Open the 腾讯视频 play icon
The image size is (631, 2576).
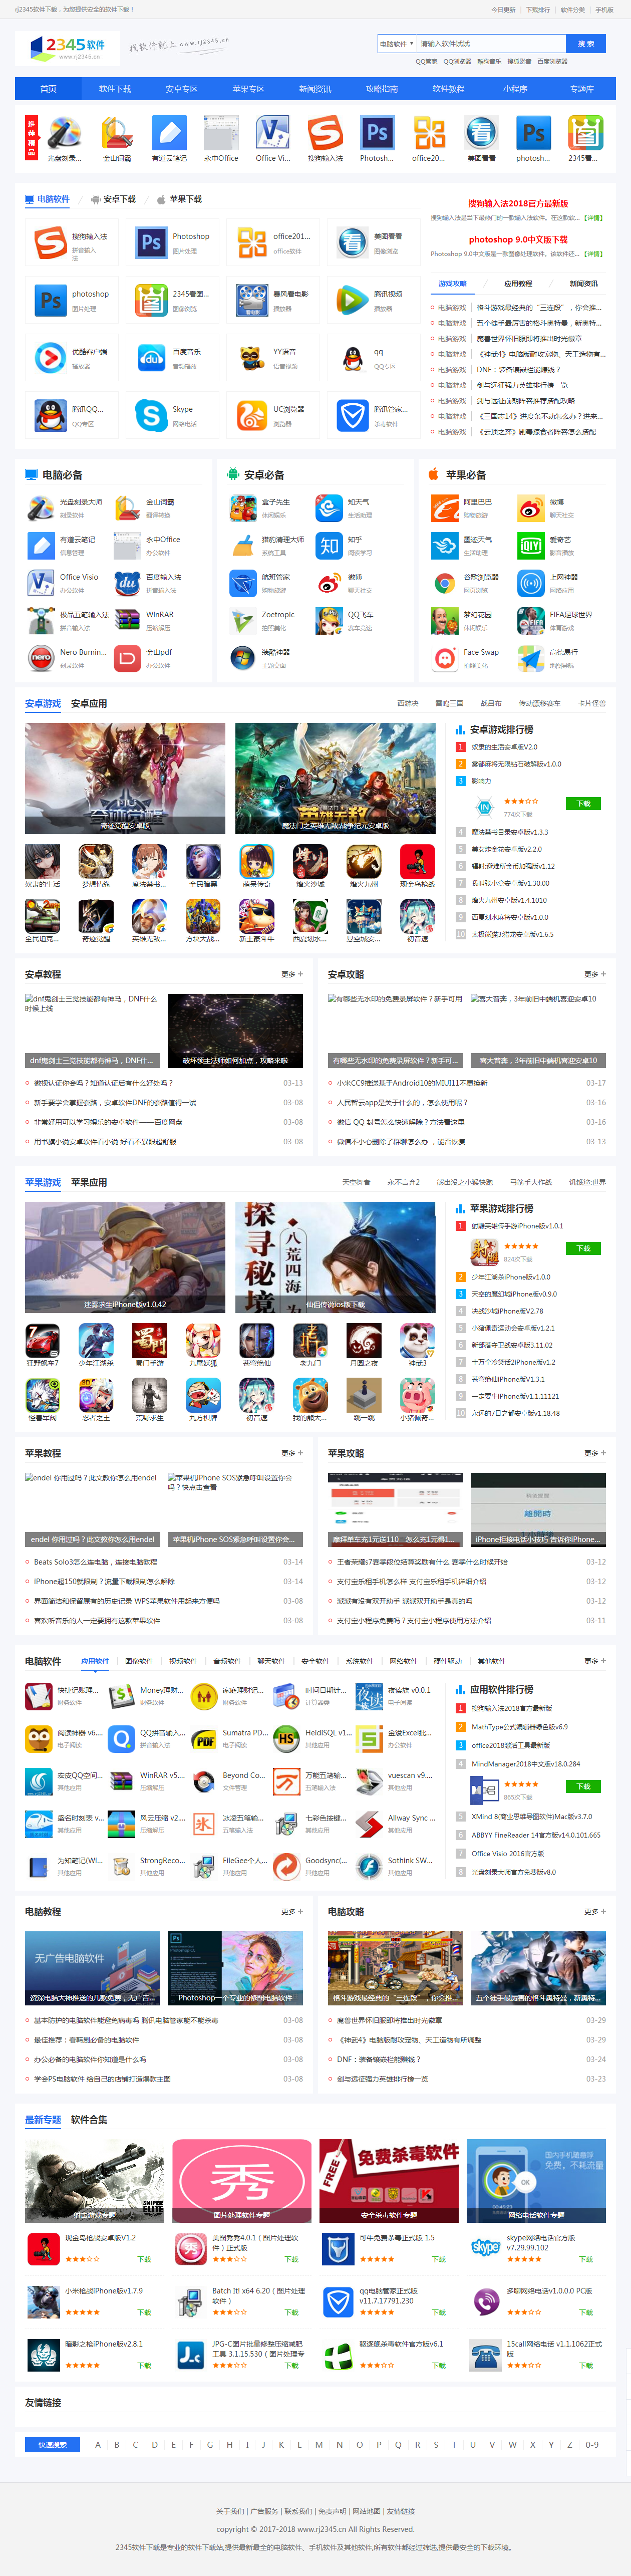point(351,299)
